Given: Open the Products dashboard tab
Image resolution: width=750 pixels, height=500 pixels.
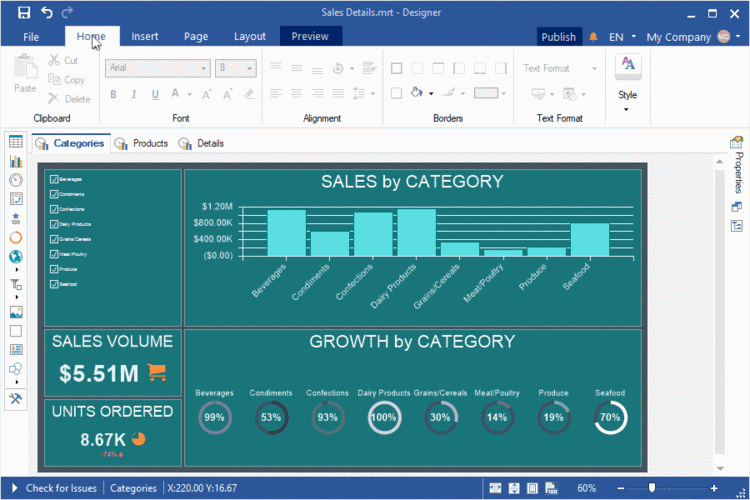Looking at the screenshot, I should coord(142,144).
